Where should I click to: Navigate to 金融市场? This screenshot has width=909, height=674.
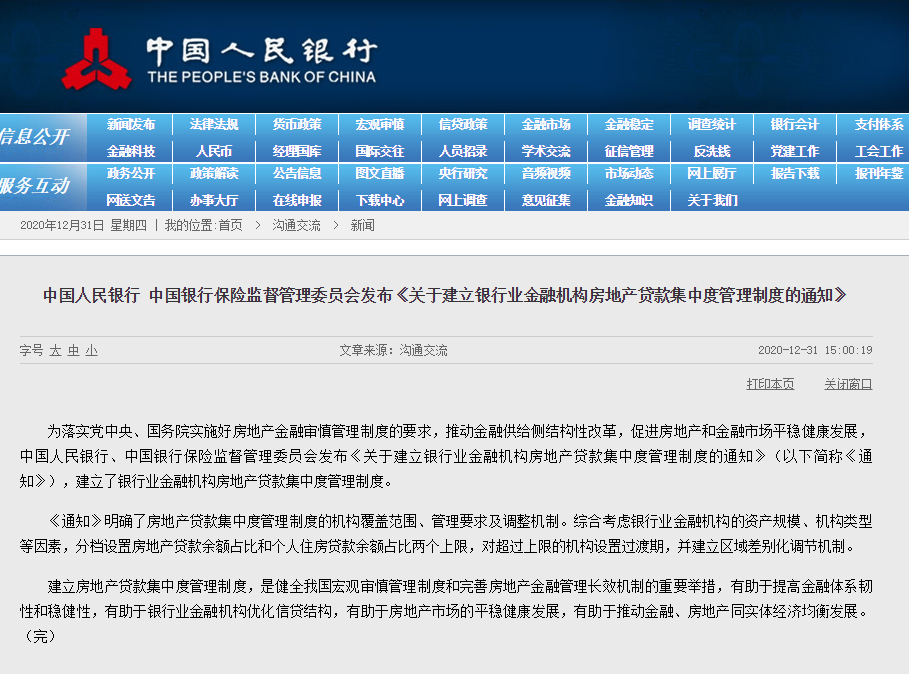(x=546, y=125)
